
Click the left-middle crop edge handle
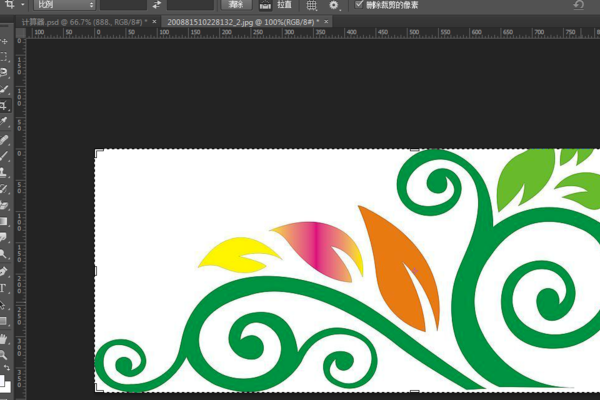pos(95,271)
